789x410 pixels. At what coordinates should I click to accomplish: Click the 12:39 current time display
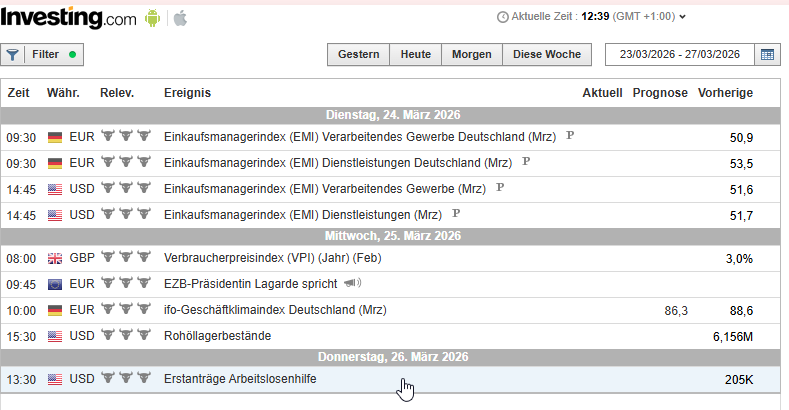(x=595, y=17)
